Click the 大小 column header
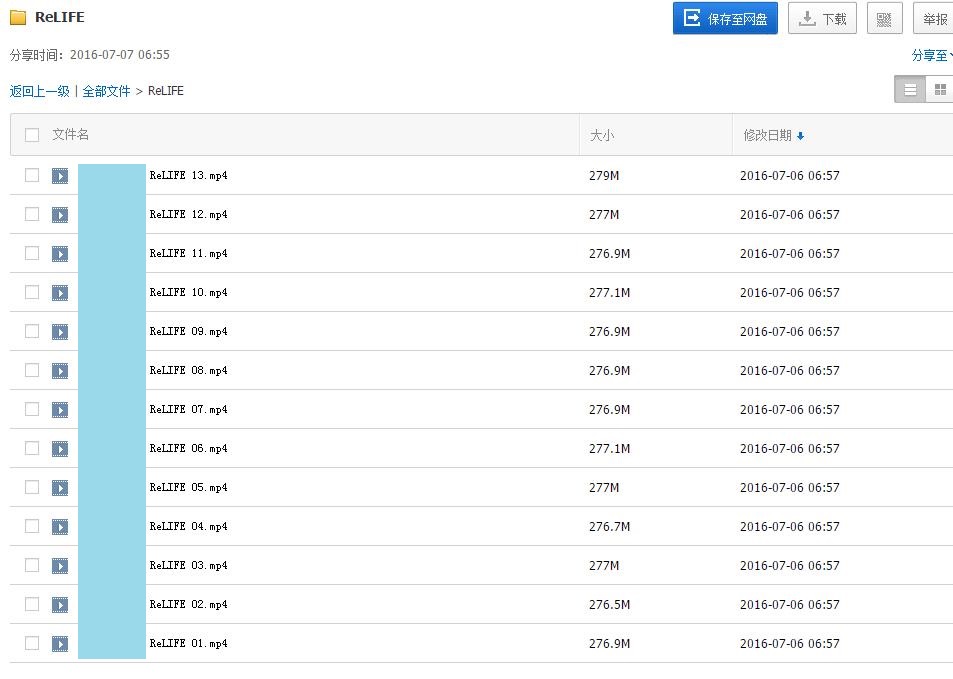953x679 pixels. tap(601, 135)
